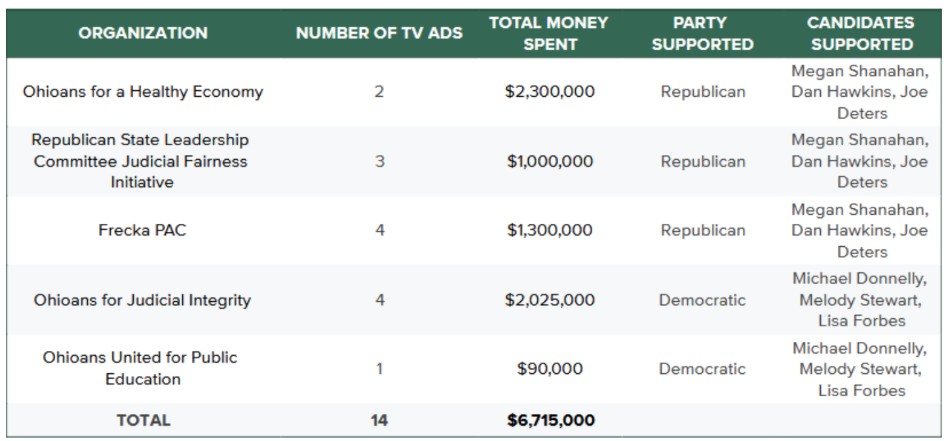Screen dimensions: 946x441
Task: Click the NUMBER OF TV ADS header
Action: (379, 33)
